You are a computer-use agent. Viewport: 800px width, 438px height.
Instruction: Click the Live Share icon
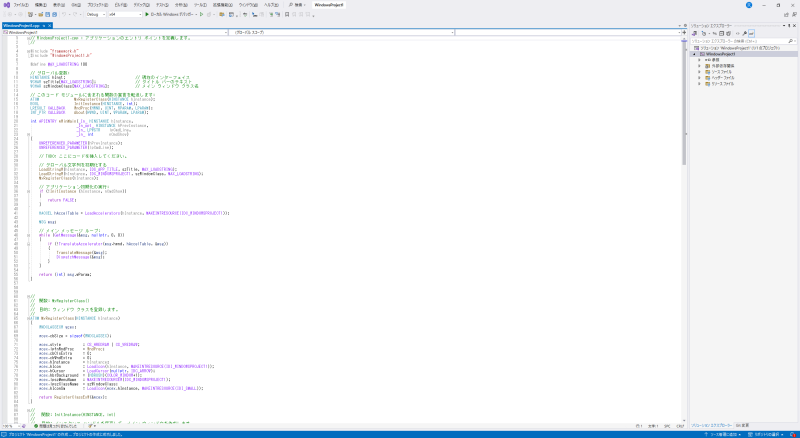coord(786,14)
